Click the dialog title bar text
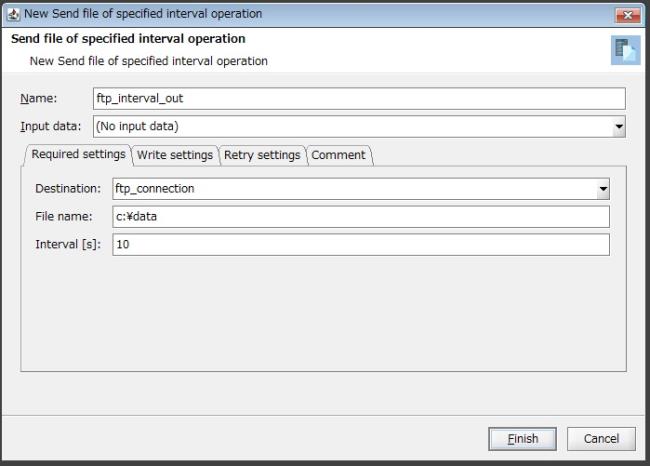The height and width of the screenshot is (466, 650). click(143, 14)
